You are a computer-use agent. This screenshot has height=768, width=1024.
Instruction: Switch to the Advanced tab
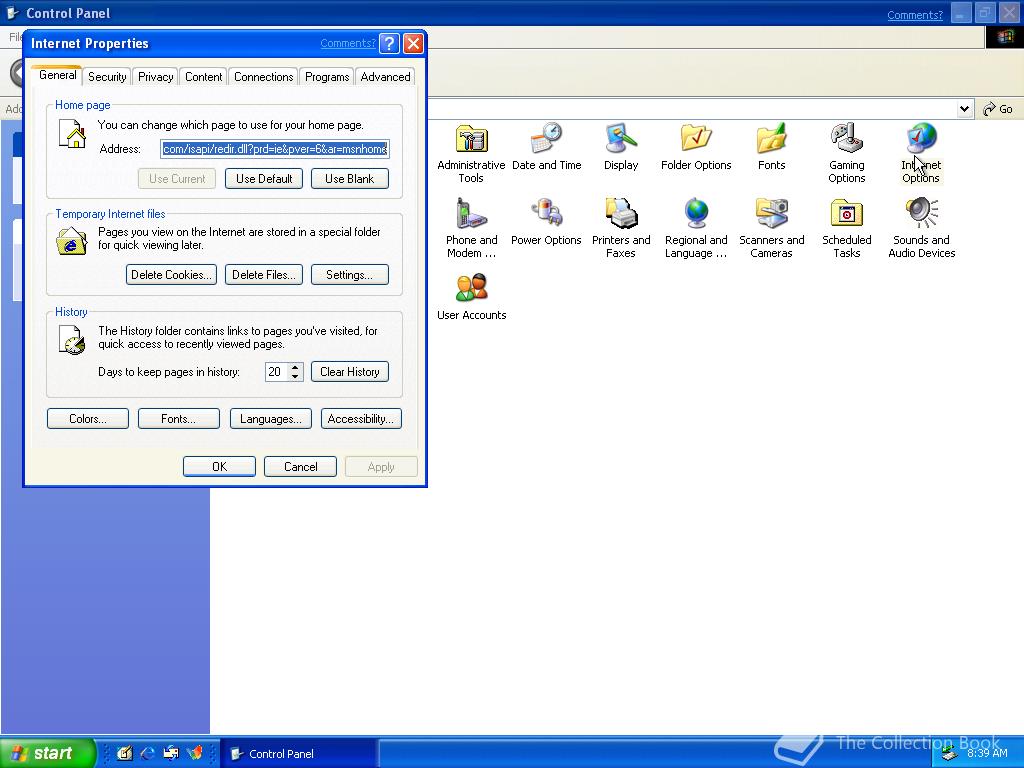[x=385, y=77]
